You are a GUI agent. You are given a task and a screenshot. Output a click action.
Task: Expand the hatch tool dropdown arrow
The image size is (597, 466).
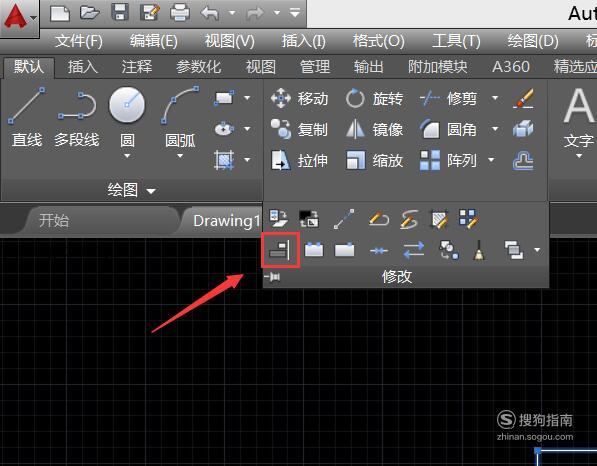pos(247,160)
